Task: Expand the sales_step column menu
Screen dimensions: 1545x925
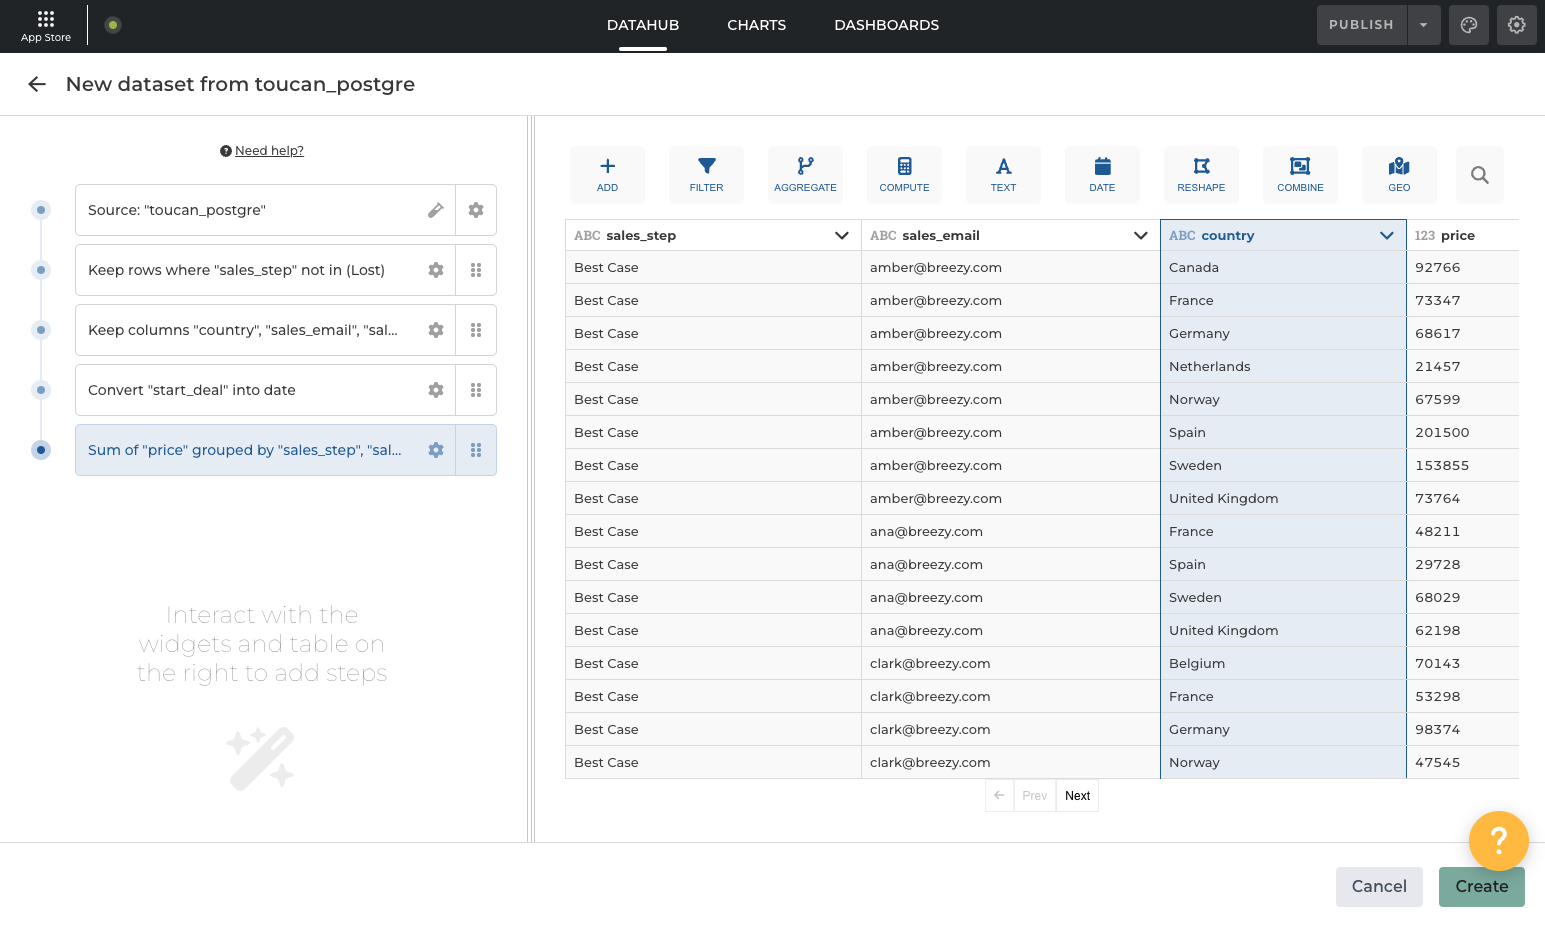Action: [x=842, y=236]
